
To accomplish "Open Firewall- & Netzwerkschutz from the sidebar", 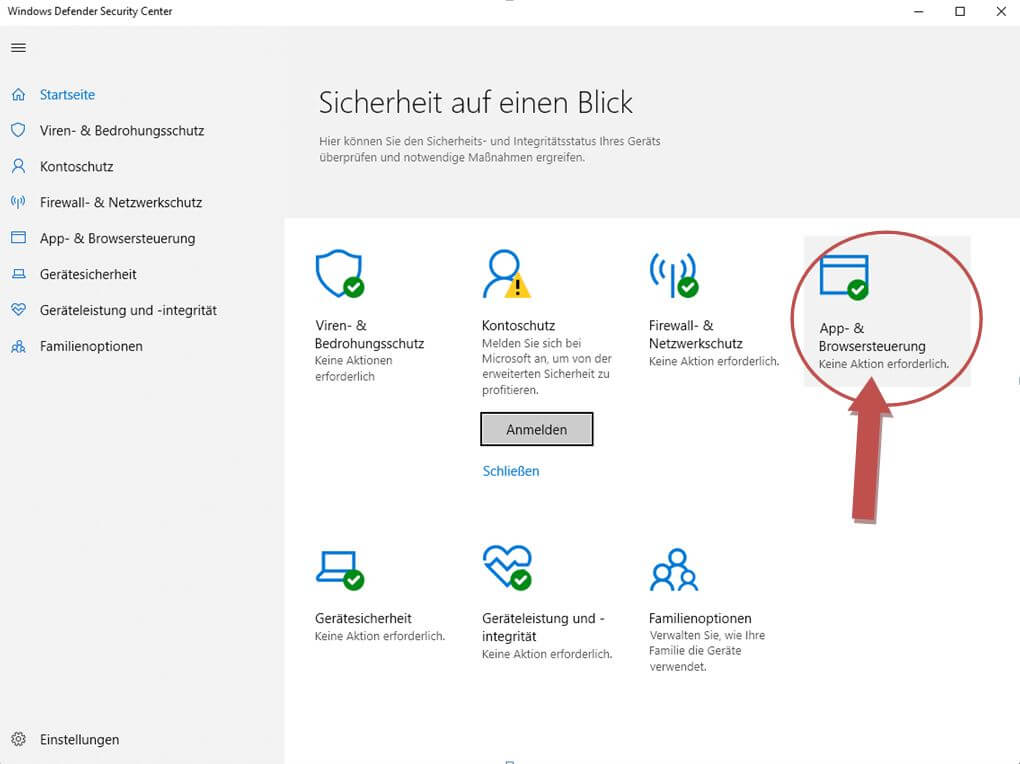I will [120, 203].
